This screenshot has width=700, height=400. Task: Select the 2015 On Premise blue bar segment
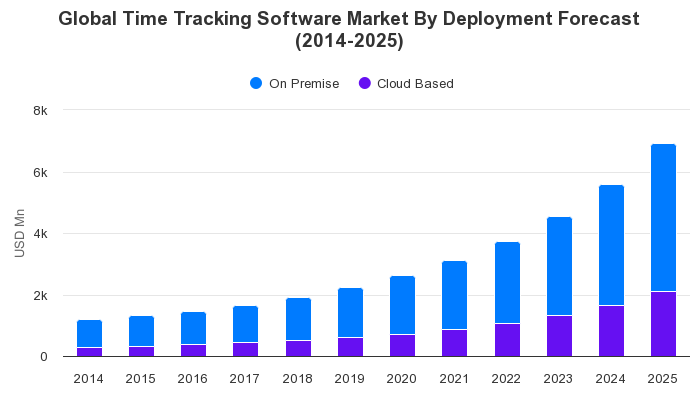point(142,331)
